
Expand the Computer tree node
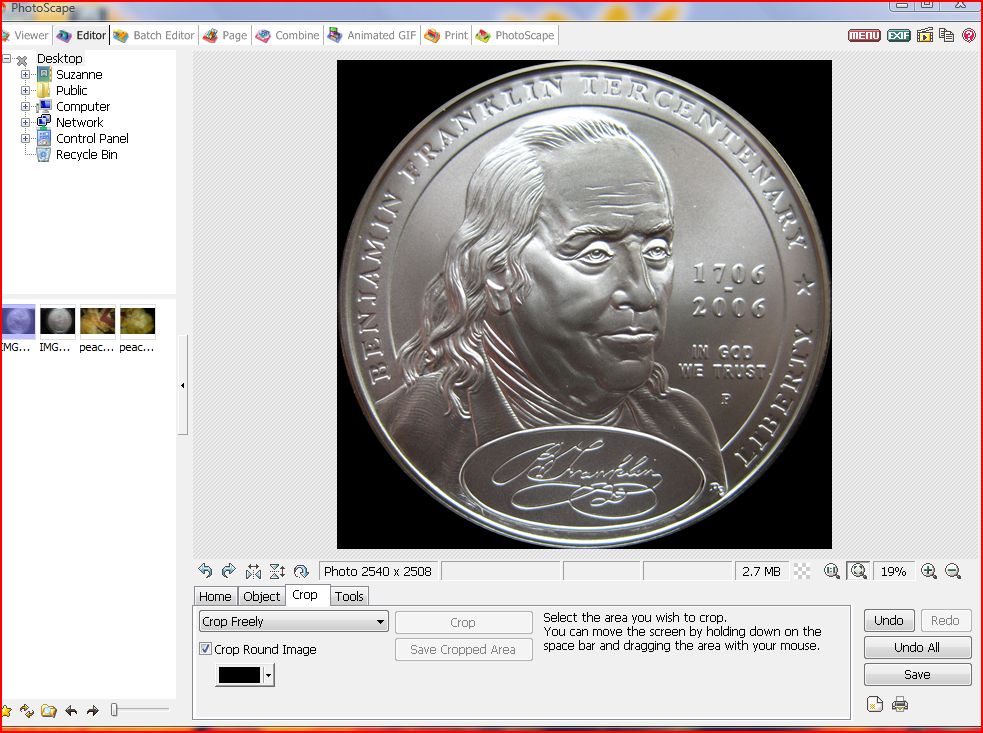pyautogui.click(x=26, y=107)
